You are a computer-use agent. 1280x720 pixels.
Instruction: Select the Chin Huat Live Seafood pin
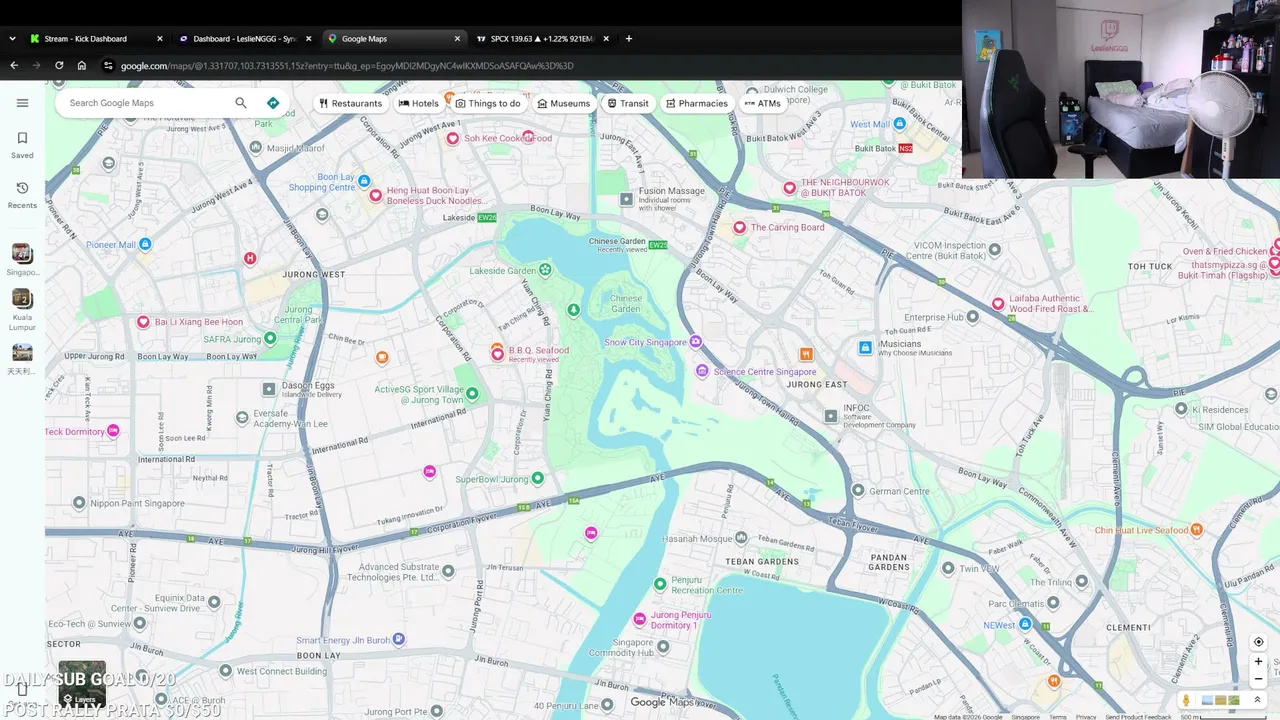1197,530
